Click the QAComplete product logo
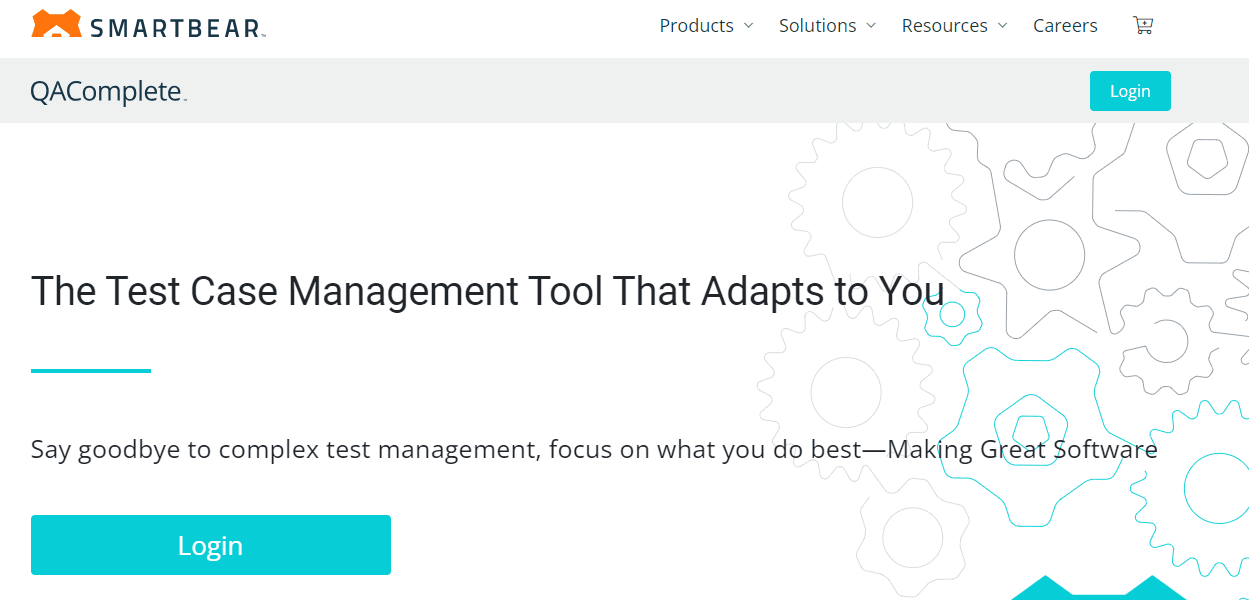 click(x=108, y=92)
